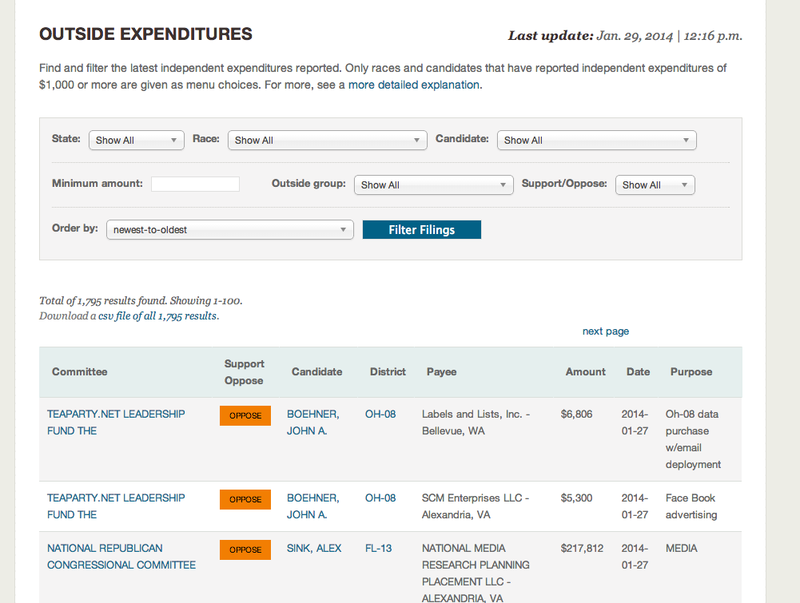Open the more detailed explanation link
The image size is (800, 603).
[414, 85]
